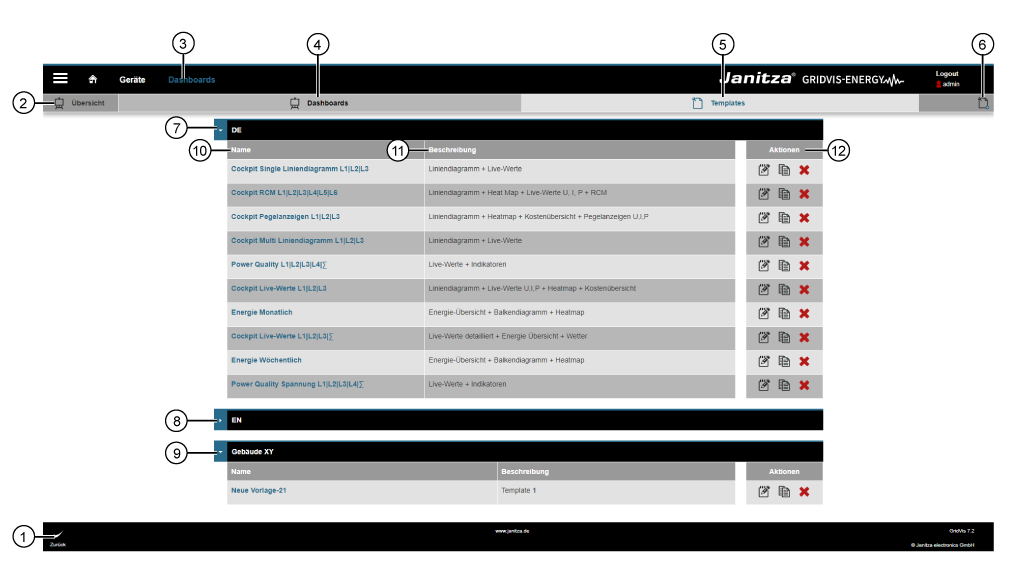Edit the Cockpit Single Liniendiagramm template
Viewport: 1024px width, 585px height.
click(764, 170)
